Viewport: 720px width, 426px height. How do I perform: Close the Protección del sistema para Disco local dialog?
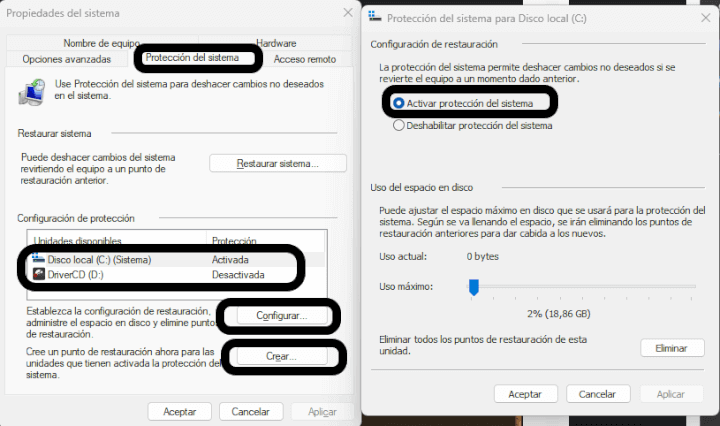pyautogui.click(x=706, y=18)
